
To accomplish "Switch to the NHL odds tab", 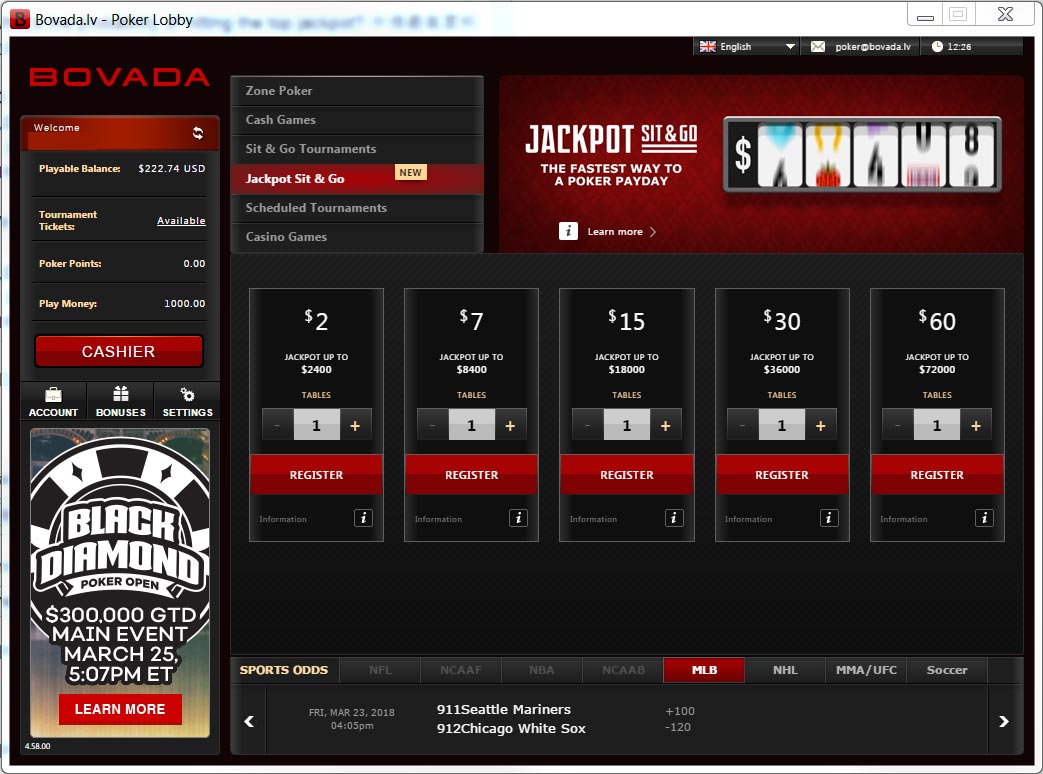I will (x=785, y=670).
